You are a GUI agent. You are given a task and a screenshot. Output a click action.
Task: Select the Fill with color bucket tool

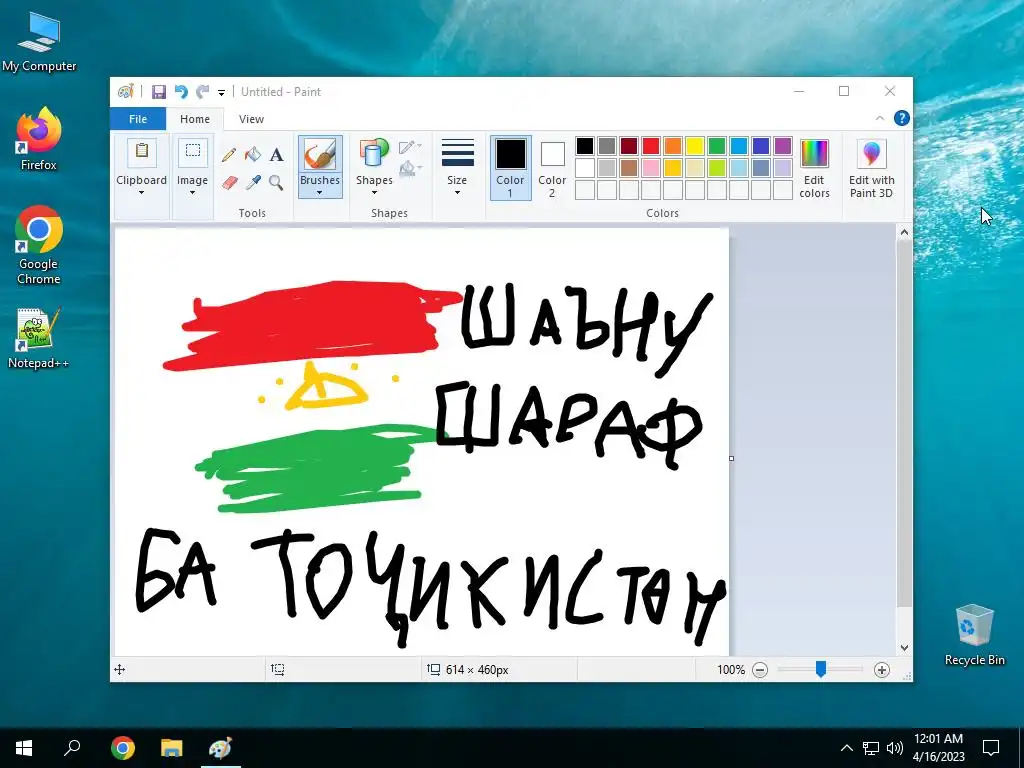click(x=253, y=155)
